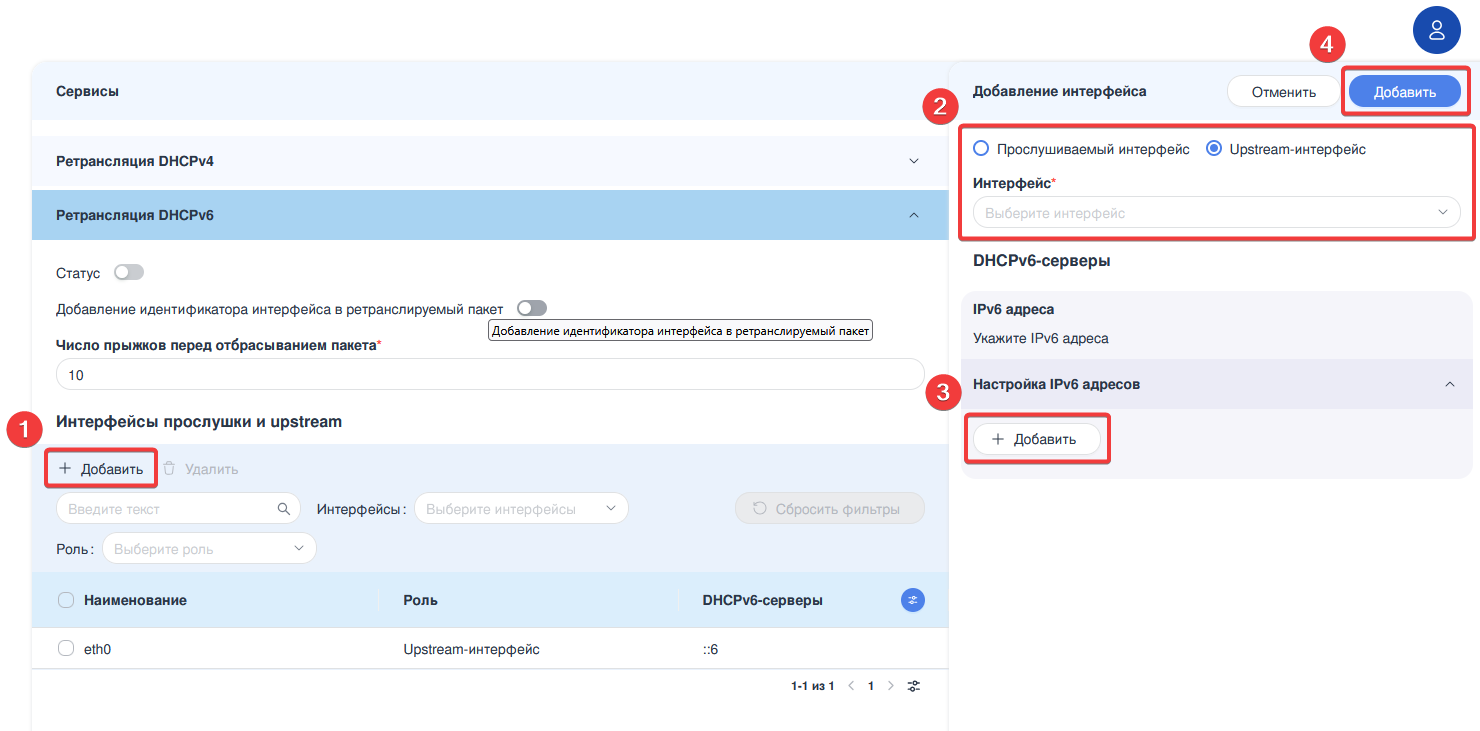The image size is (1480, 731).
Task: Expand the Ретрансляция DHCPv4 section
Action: pos(490,161)
